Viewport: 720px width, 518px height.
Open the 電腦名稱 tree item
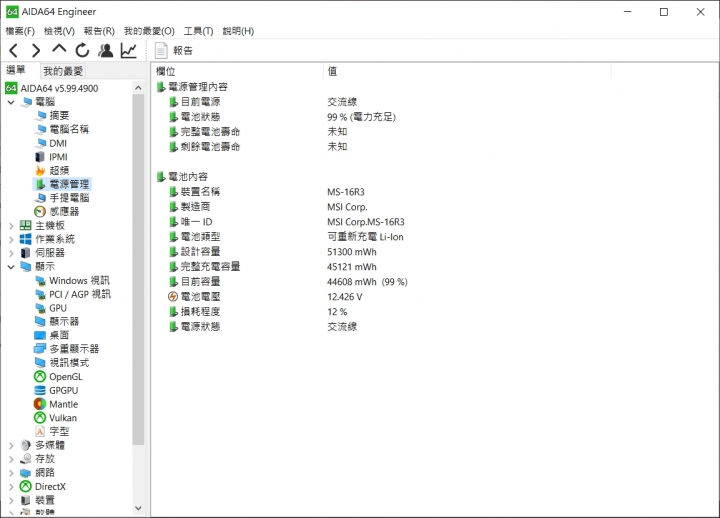click(x=69, y=129)
